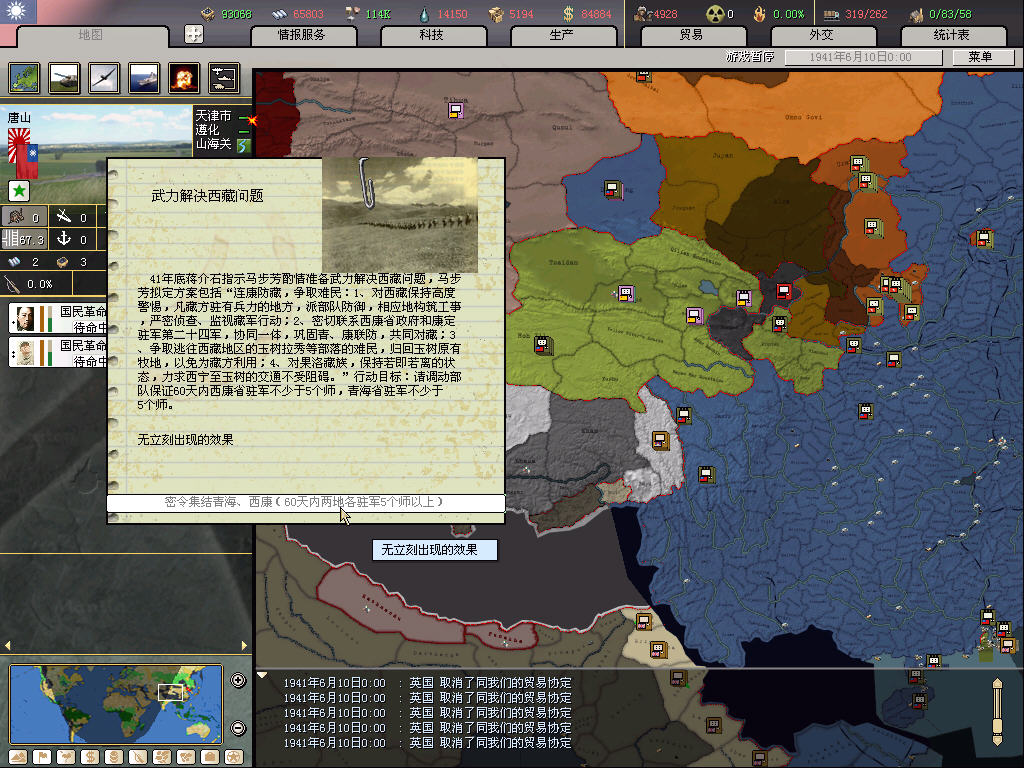
Task: Expand panel with left yellow arrow
Action: point(7,645)
